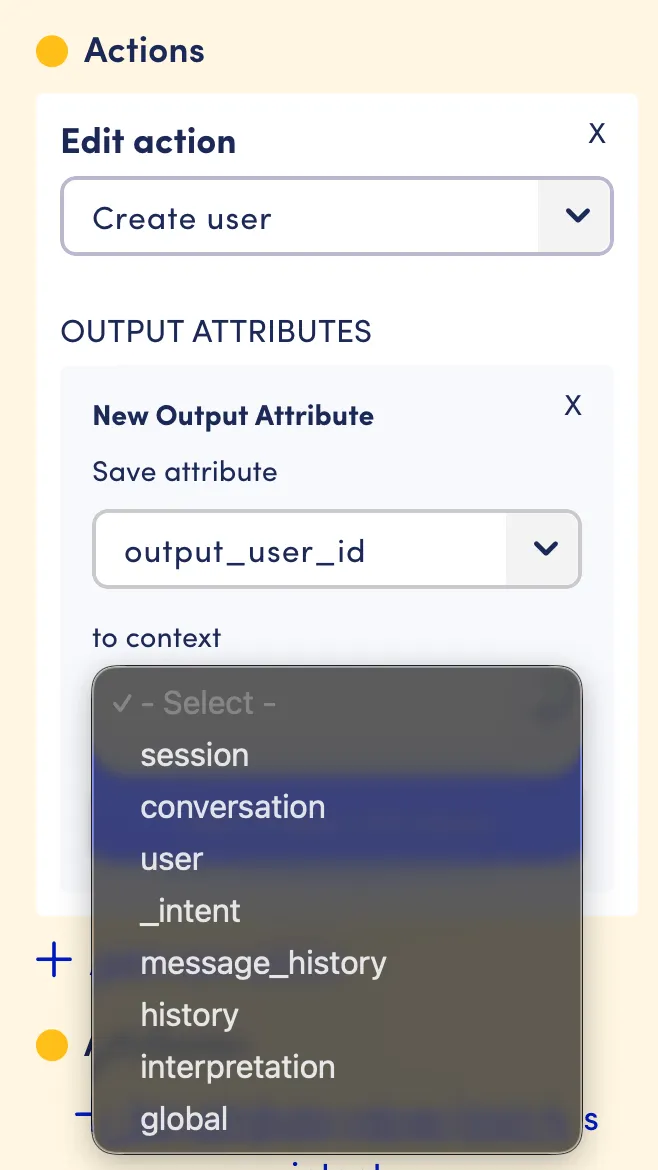
Task: Close the Edit action panel
Action: [597, 134]
